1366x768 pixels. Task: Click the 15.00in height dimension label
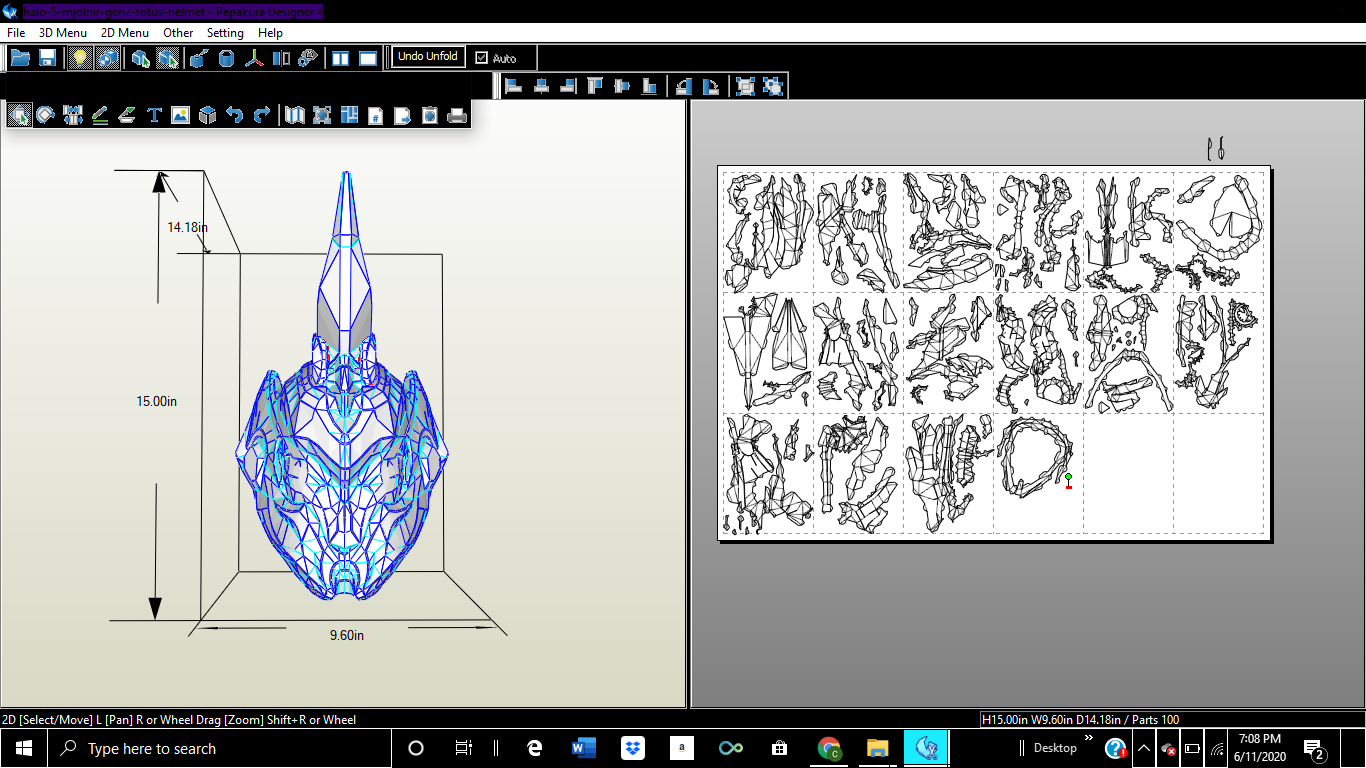pyautogui.click(x=157, y=401)
